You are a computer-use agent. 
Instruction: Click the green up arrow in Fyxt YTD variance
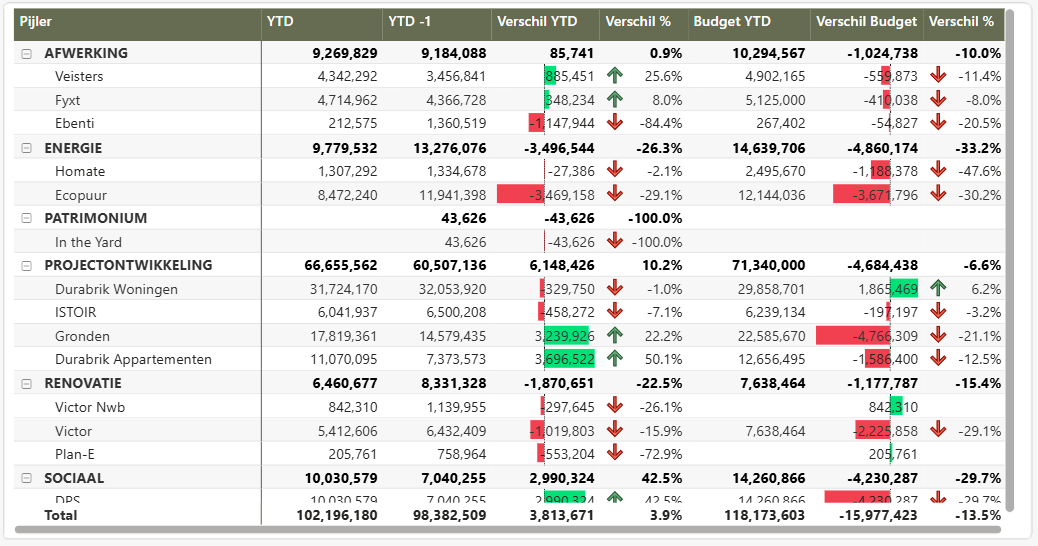pyautogui.click(x=614, y=100)
